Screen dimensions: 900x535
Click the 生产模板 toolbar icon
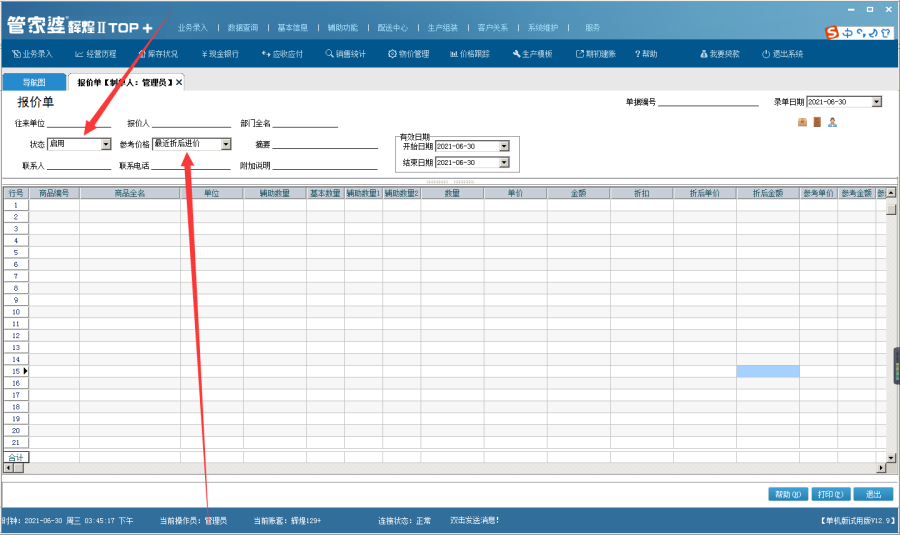[532, 53]
